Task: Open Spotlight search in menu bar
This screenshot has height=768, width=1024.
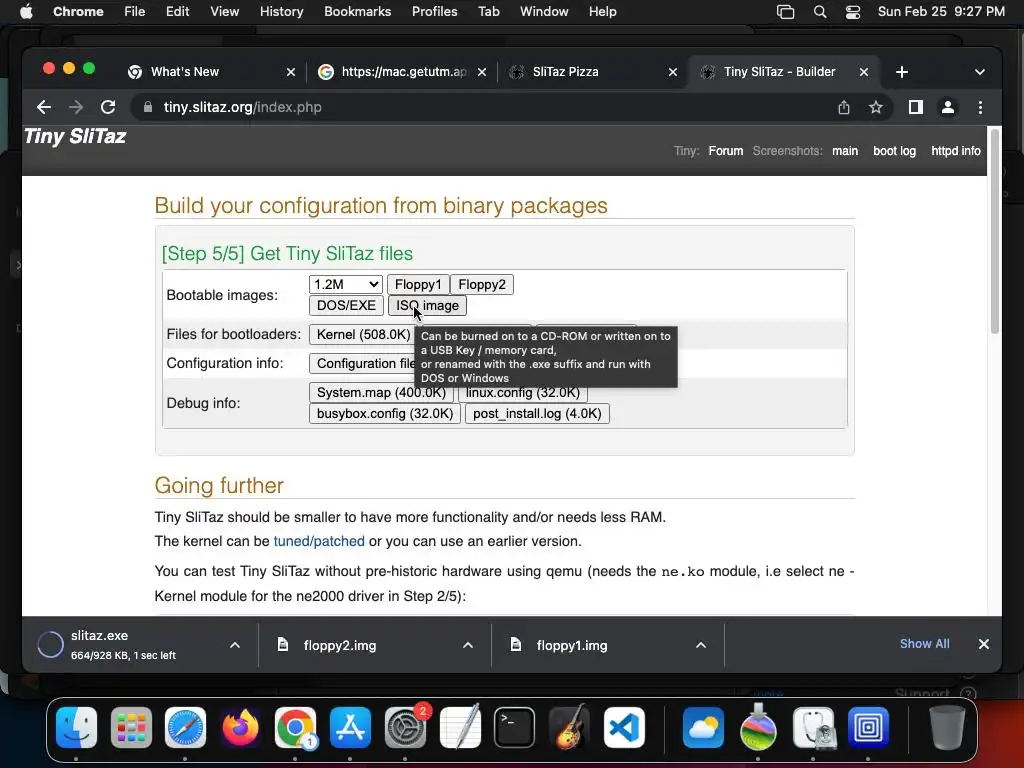Action: point(820,12)
